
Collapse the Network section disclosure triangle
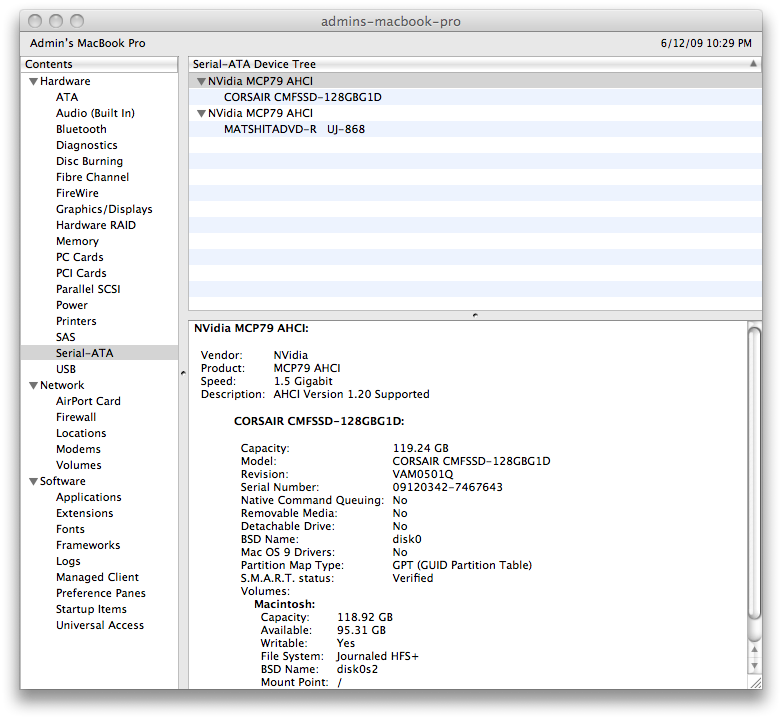coord(33,385)
